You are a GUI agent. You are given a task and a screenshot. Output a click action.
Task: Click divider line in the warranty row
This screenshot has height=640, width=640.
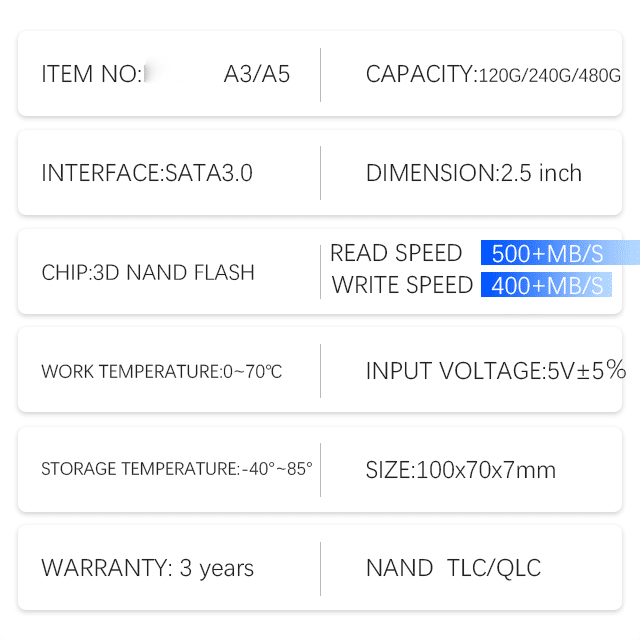(320, 569)
